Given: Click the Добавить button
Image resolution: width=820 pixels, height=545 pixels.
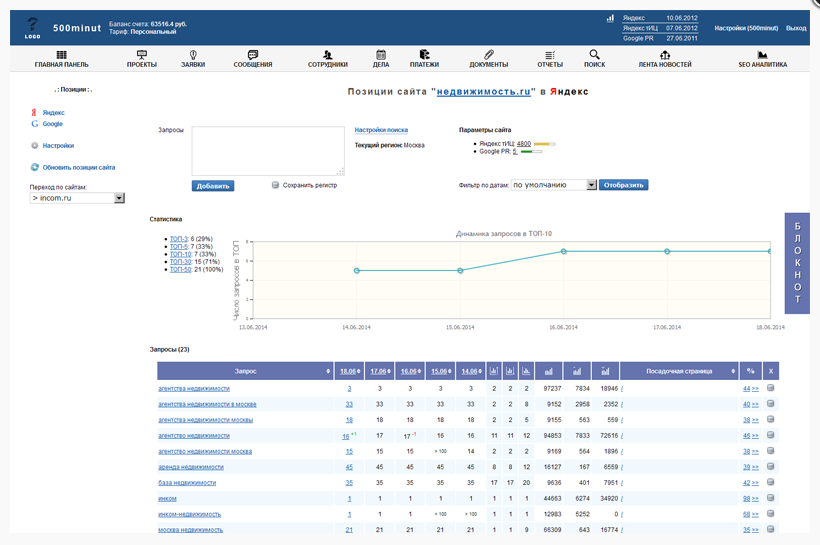Looking at the screenshot, I should [212, 186].
